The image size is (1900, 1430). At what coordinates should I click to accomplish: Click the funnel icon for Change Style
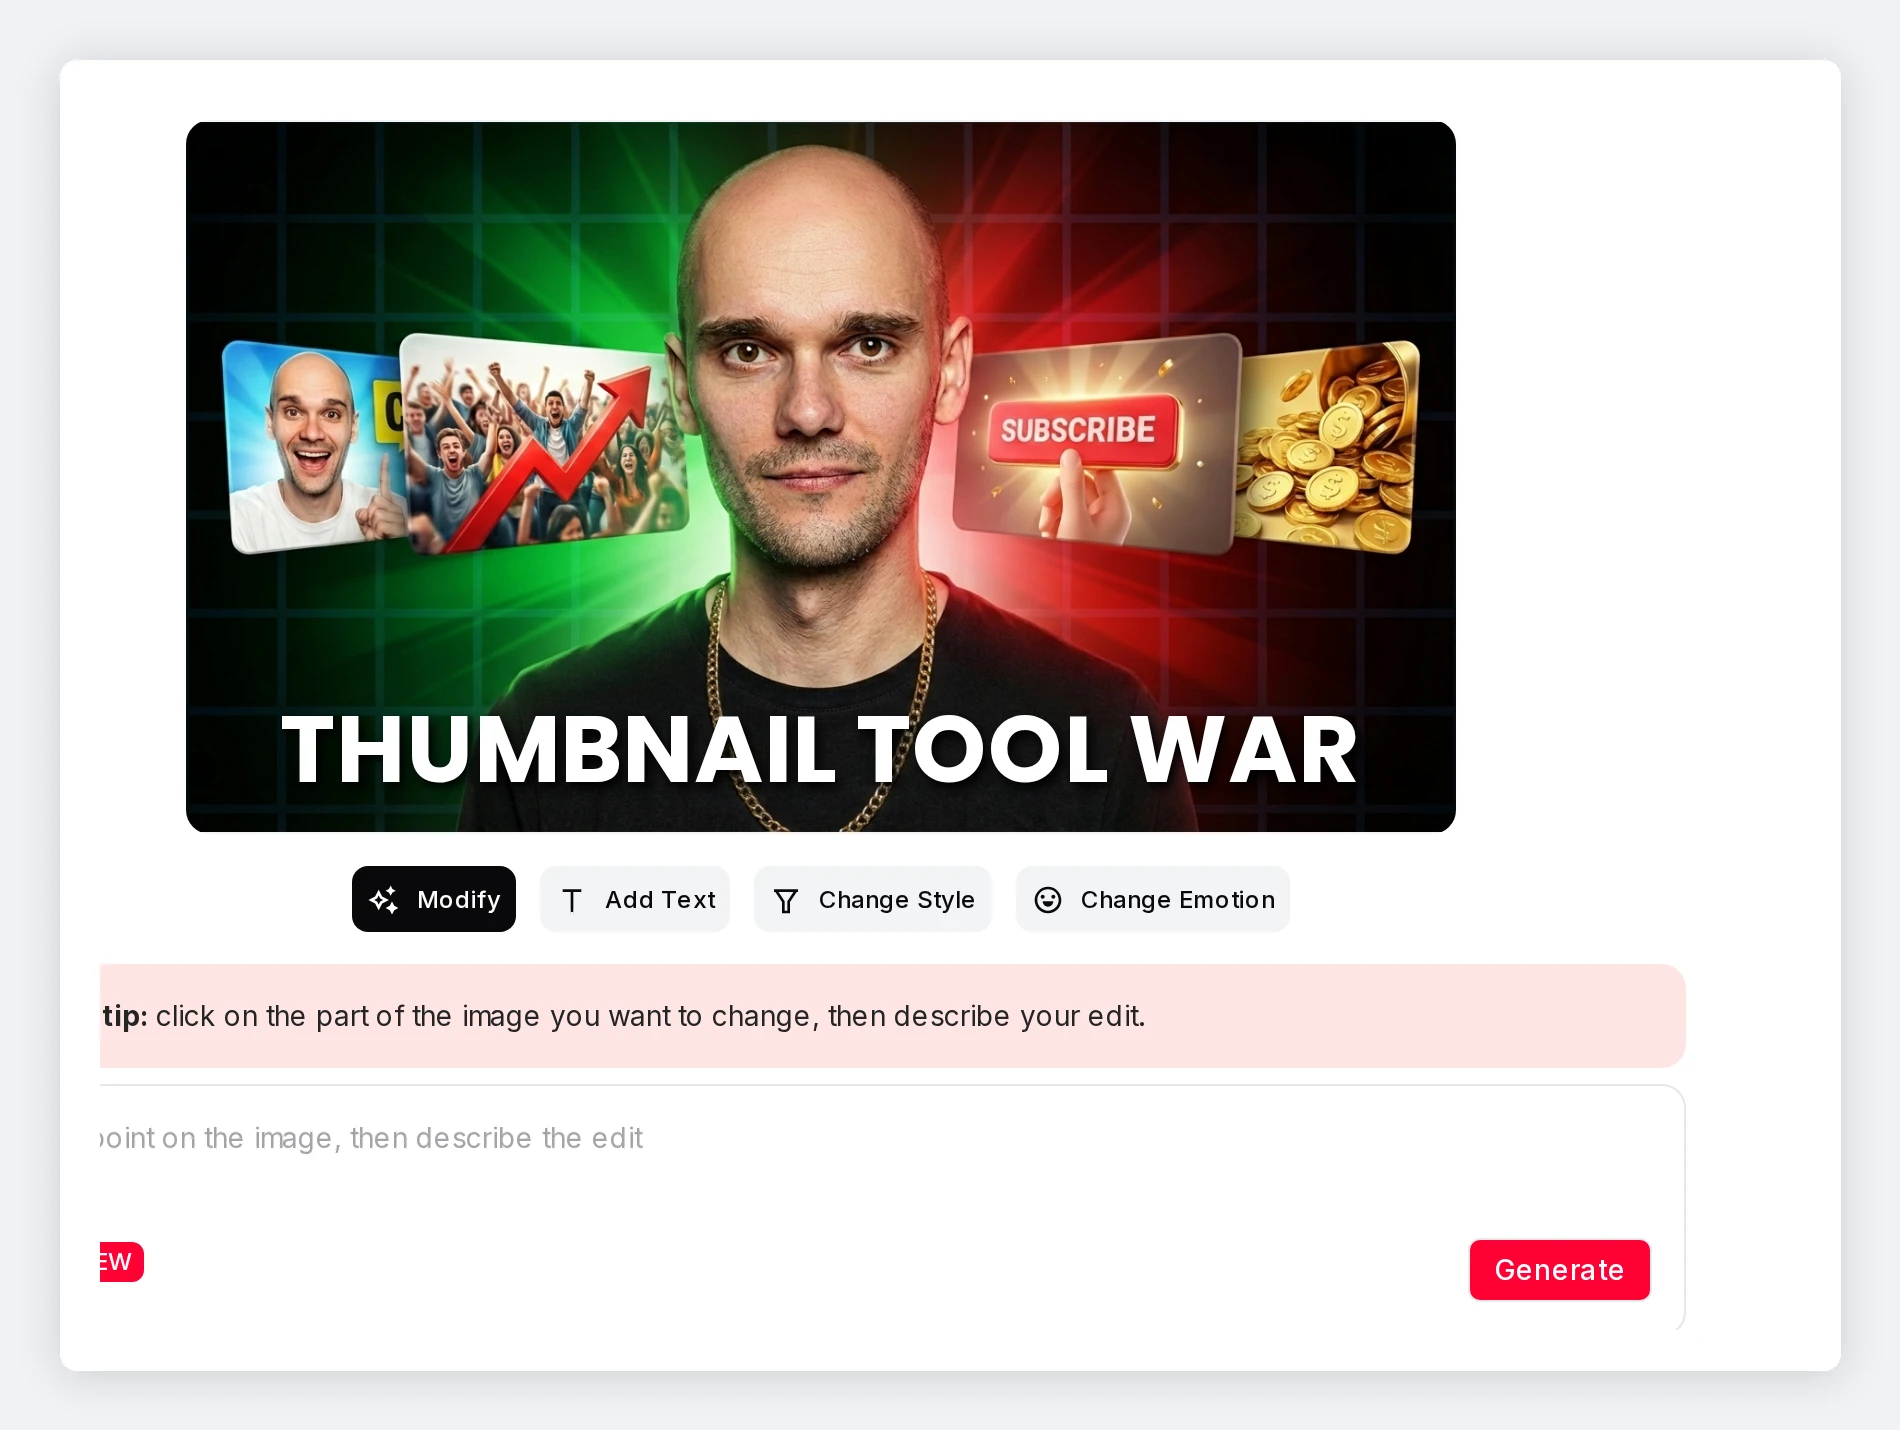786,901
